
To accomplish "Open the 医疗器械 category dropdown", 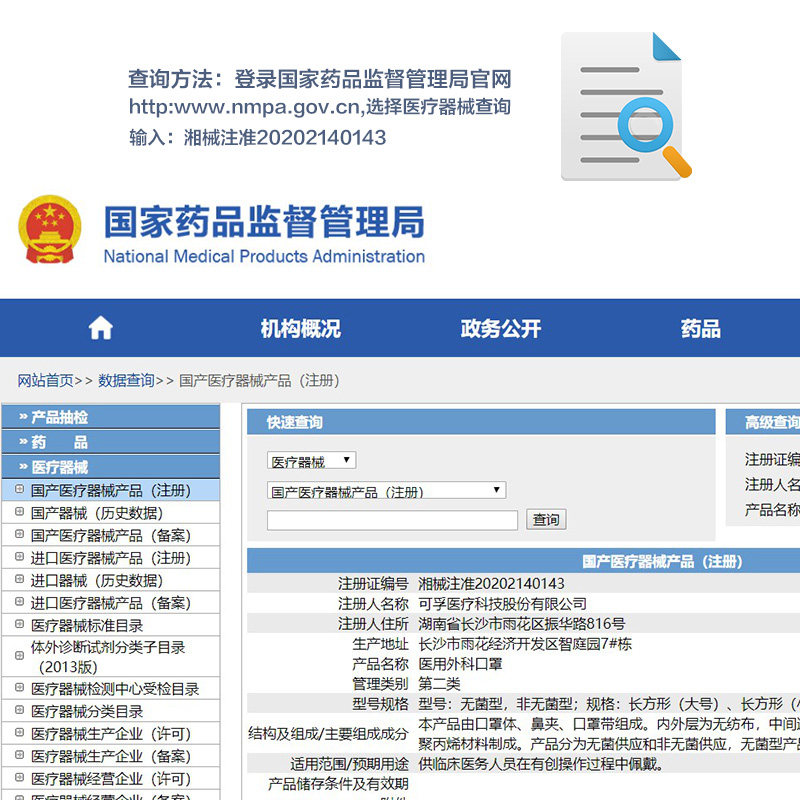I will pos(311,460).
